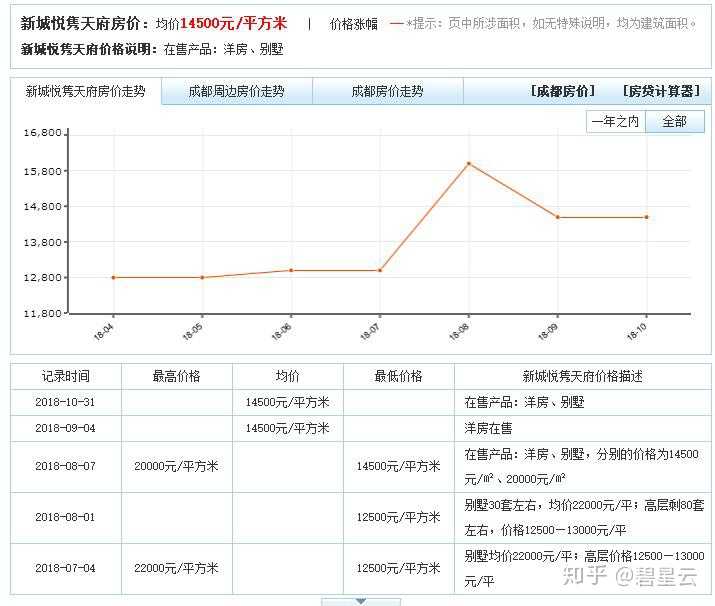Image resolution: width=715 pixels, height=606 pixels.
Task: Click the 20000元/平方米 highest price cell
Action: point(176,466)
